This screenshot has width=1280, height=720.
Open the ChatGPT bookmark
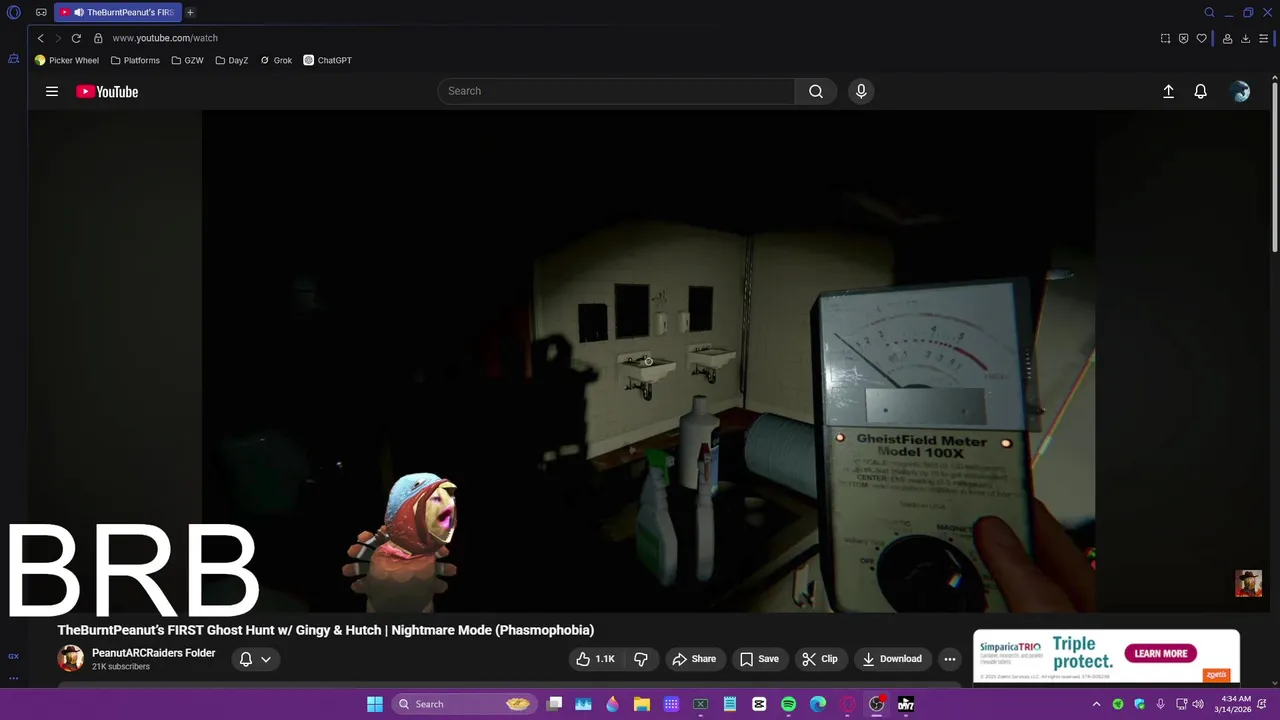tap(328, 60)
